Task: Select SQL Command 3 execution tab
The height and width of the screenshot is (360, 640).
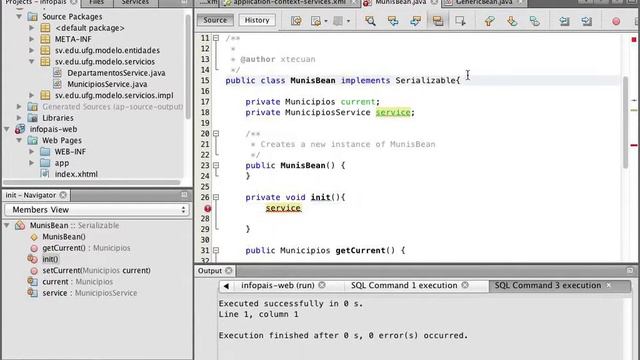Action: 548,285
